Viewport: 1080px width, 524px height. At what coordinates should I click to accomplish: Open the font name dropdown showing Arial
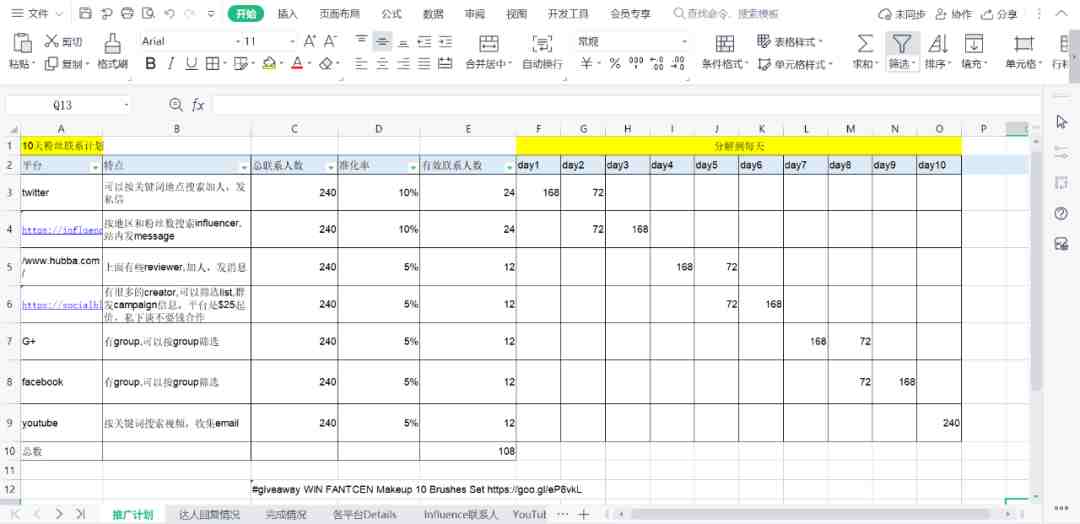pos(189,41)
